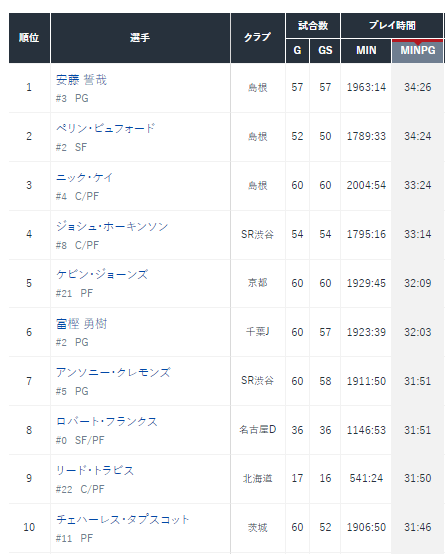The height and width of the screenshot is (554, 445).
Task: Open ロバート・フランクス player link
Action: coord(107,422)
